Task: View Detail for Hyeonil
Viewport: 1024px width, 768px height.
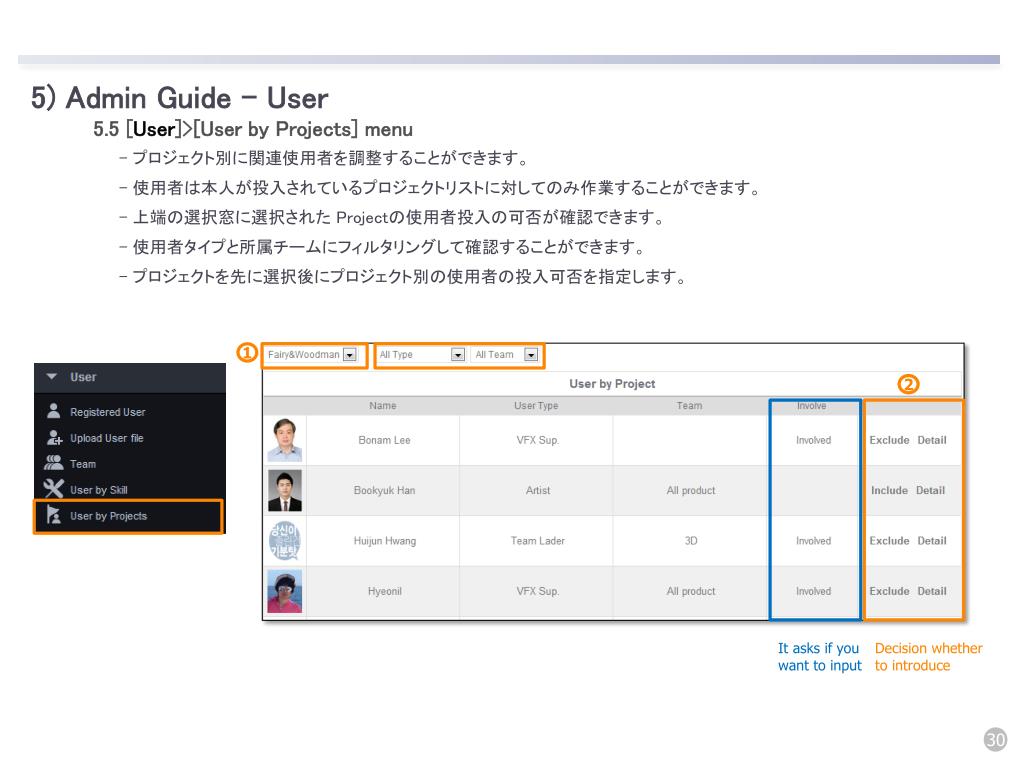Action: [932, 591]
